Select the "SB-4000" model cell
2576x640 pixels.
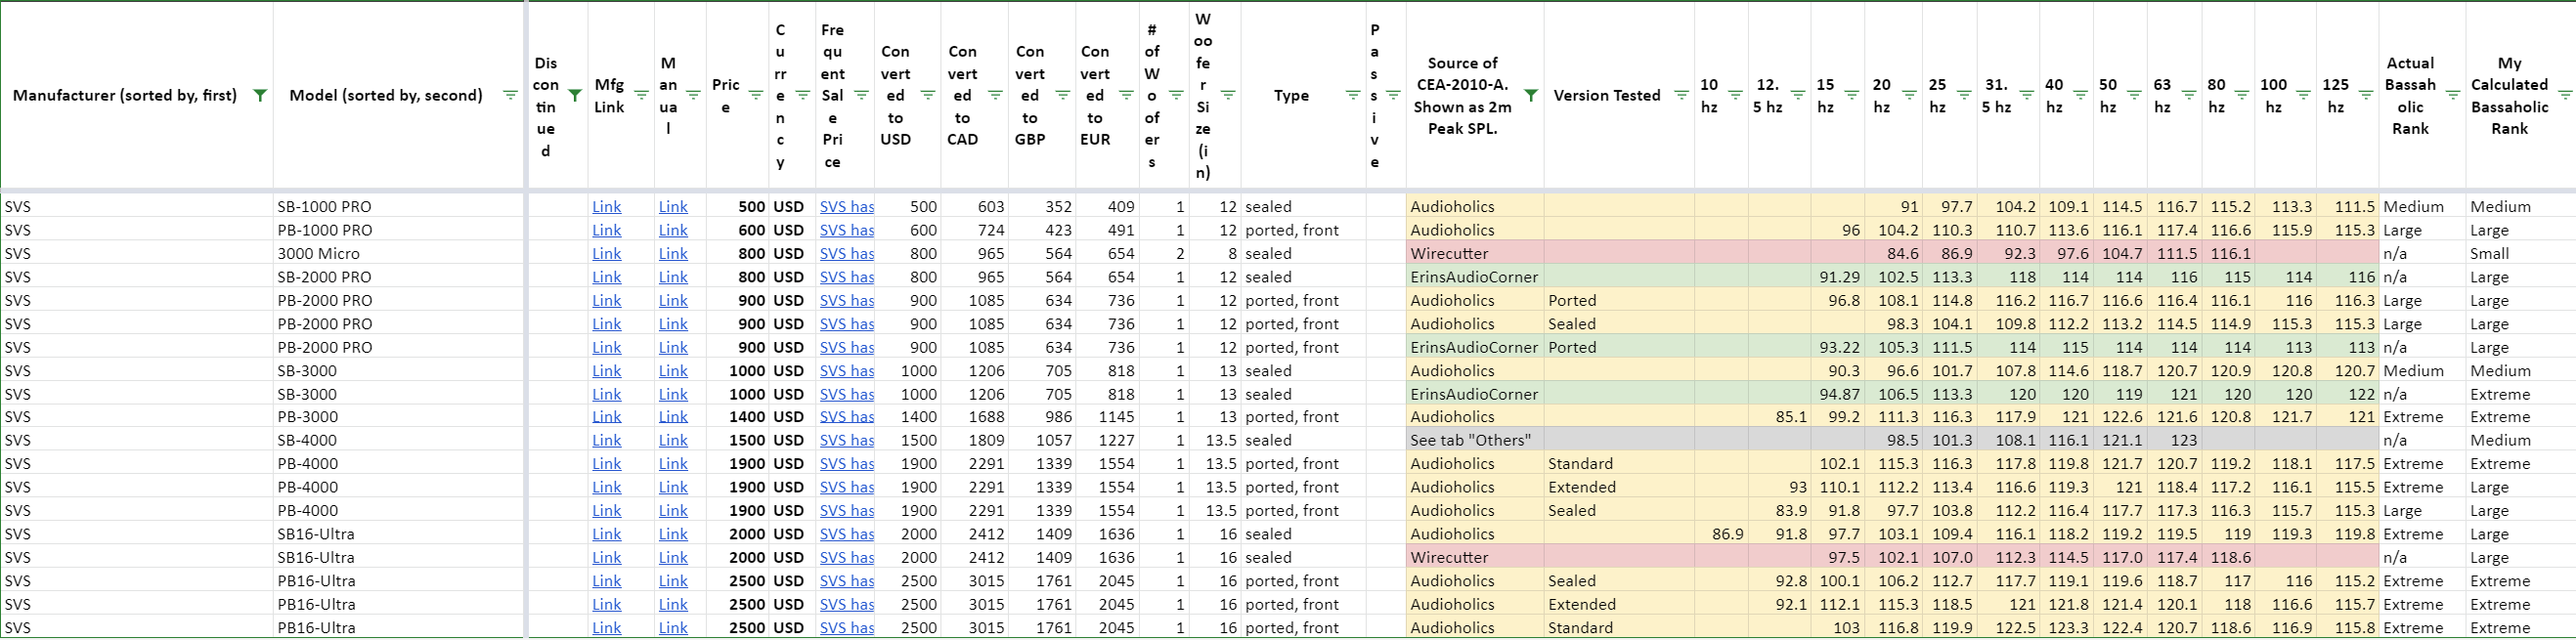(x=399, y=440)
